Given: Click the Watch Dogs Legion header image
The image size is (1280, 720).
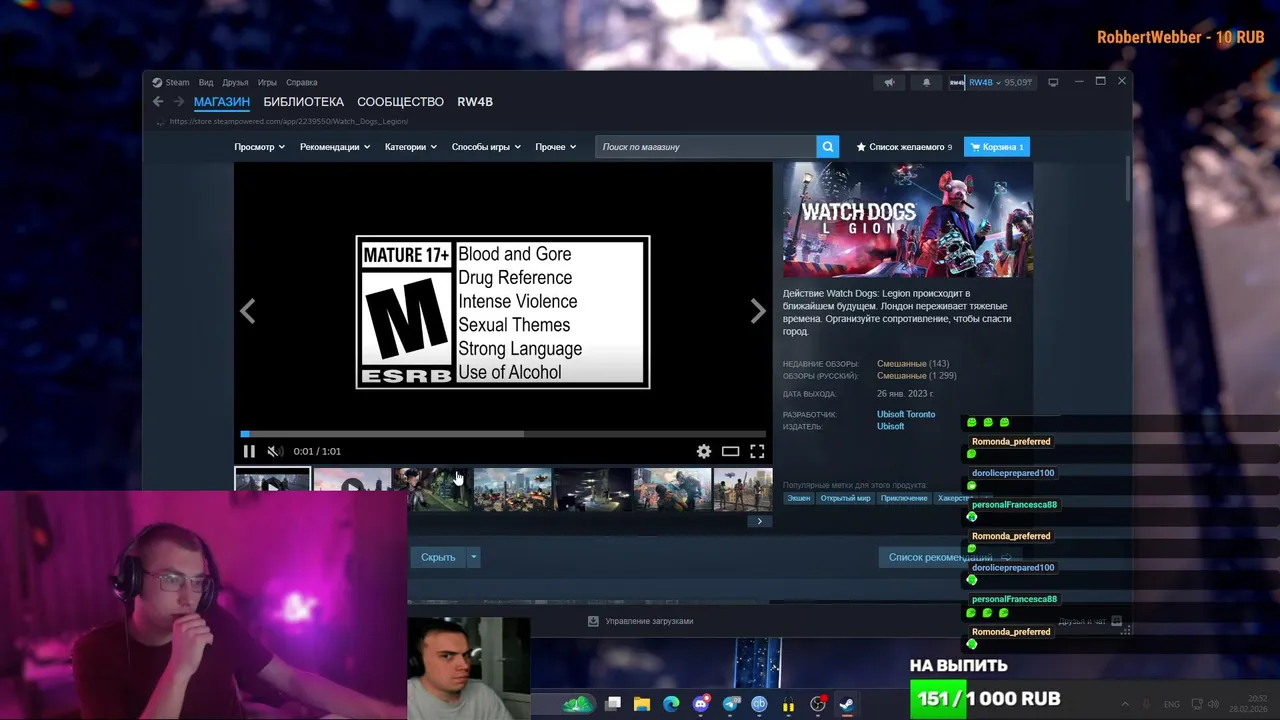Looking at the screenshot, I should pyautogui.click(x=908, y=220).
